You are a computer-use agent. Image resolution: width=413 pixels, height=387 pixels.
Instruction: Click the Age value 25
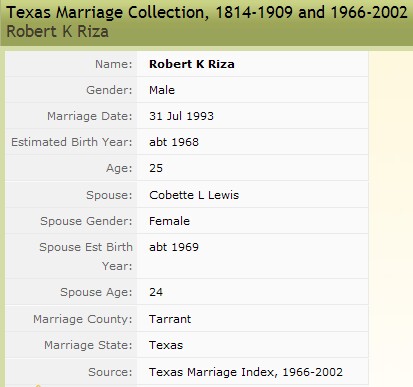156,168
